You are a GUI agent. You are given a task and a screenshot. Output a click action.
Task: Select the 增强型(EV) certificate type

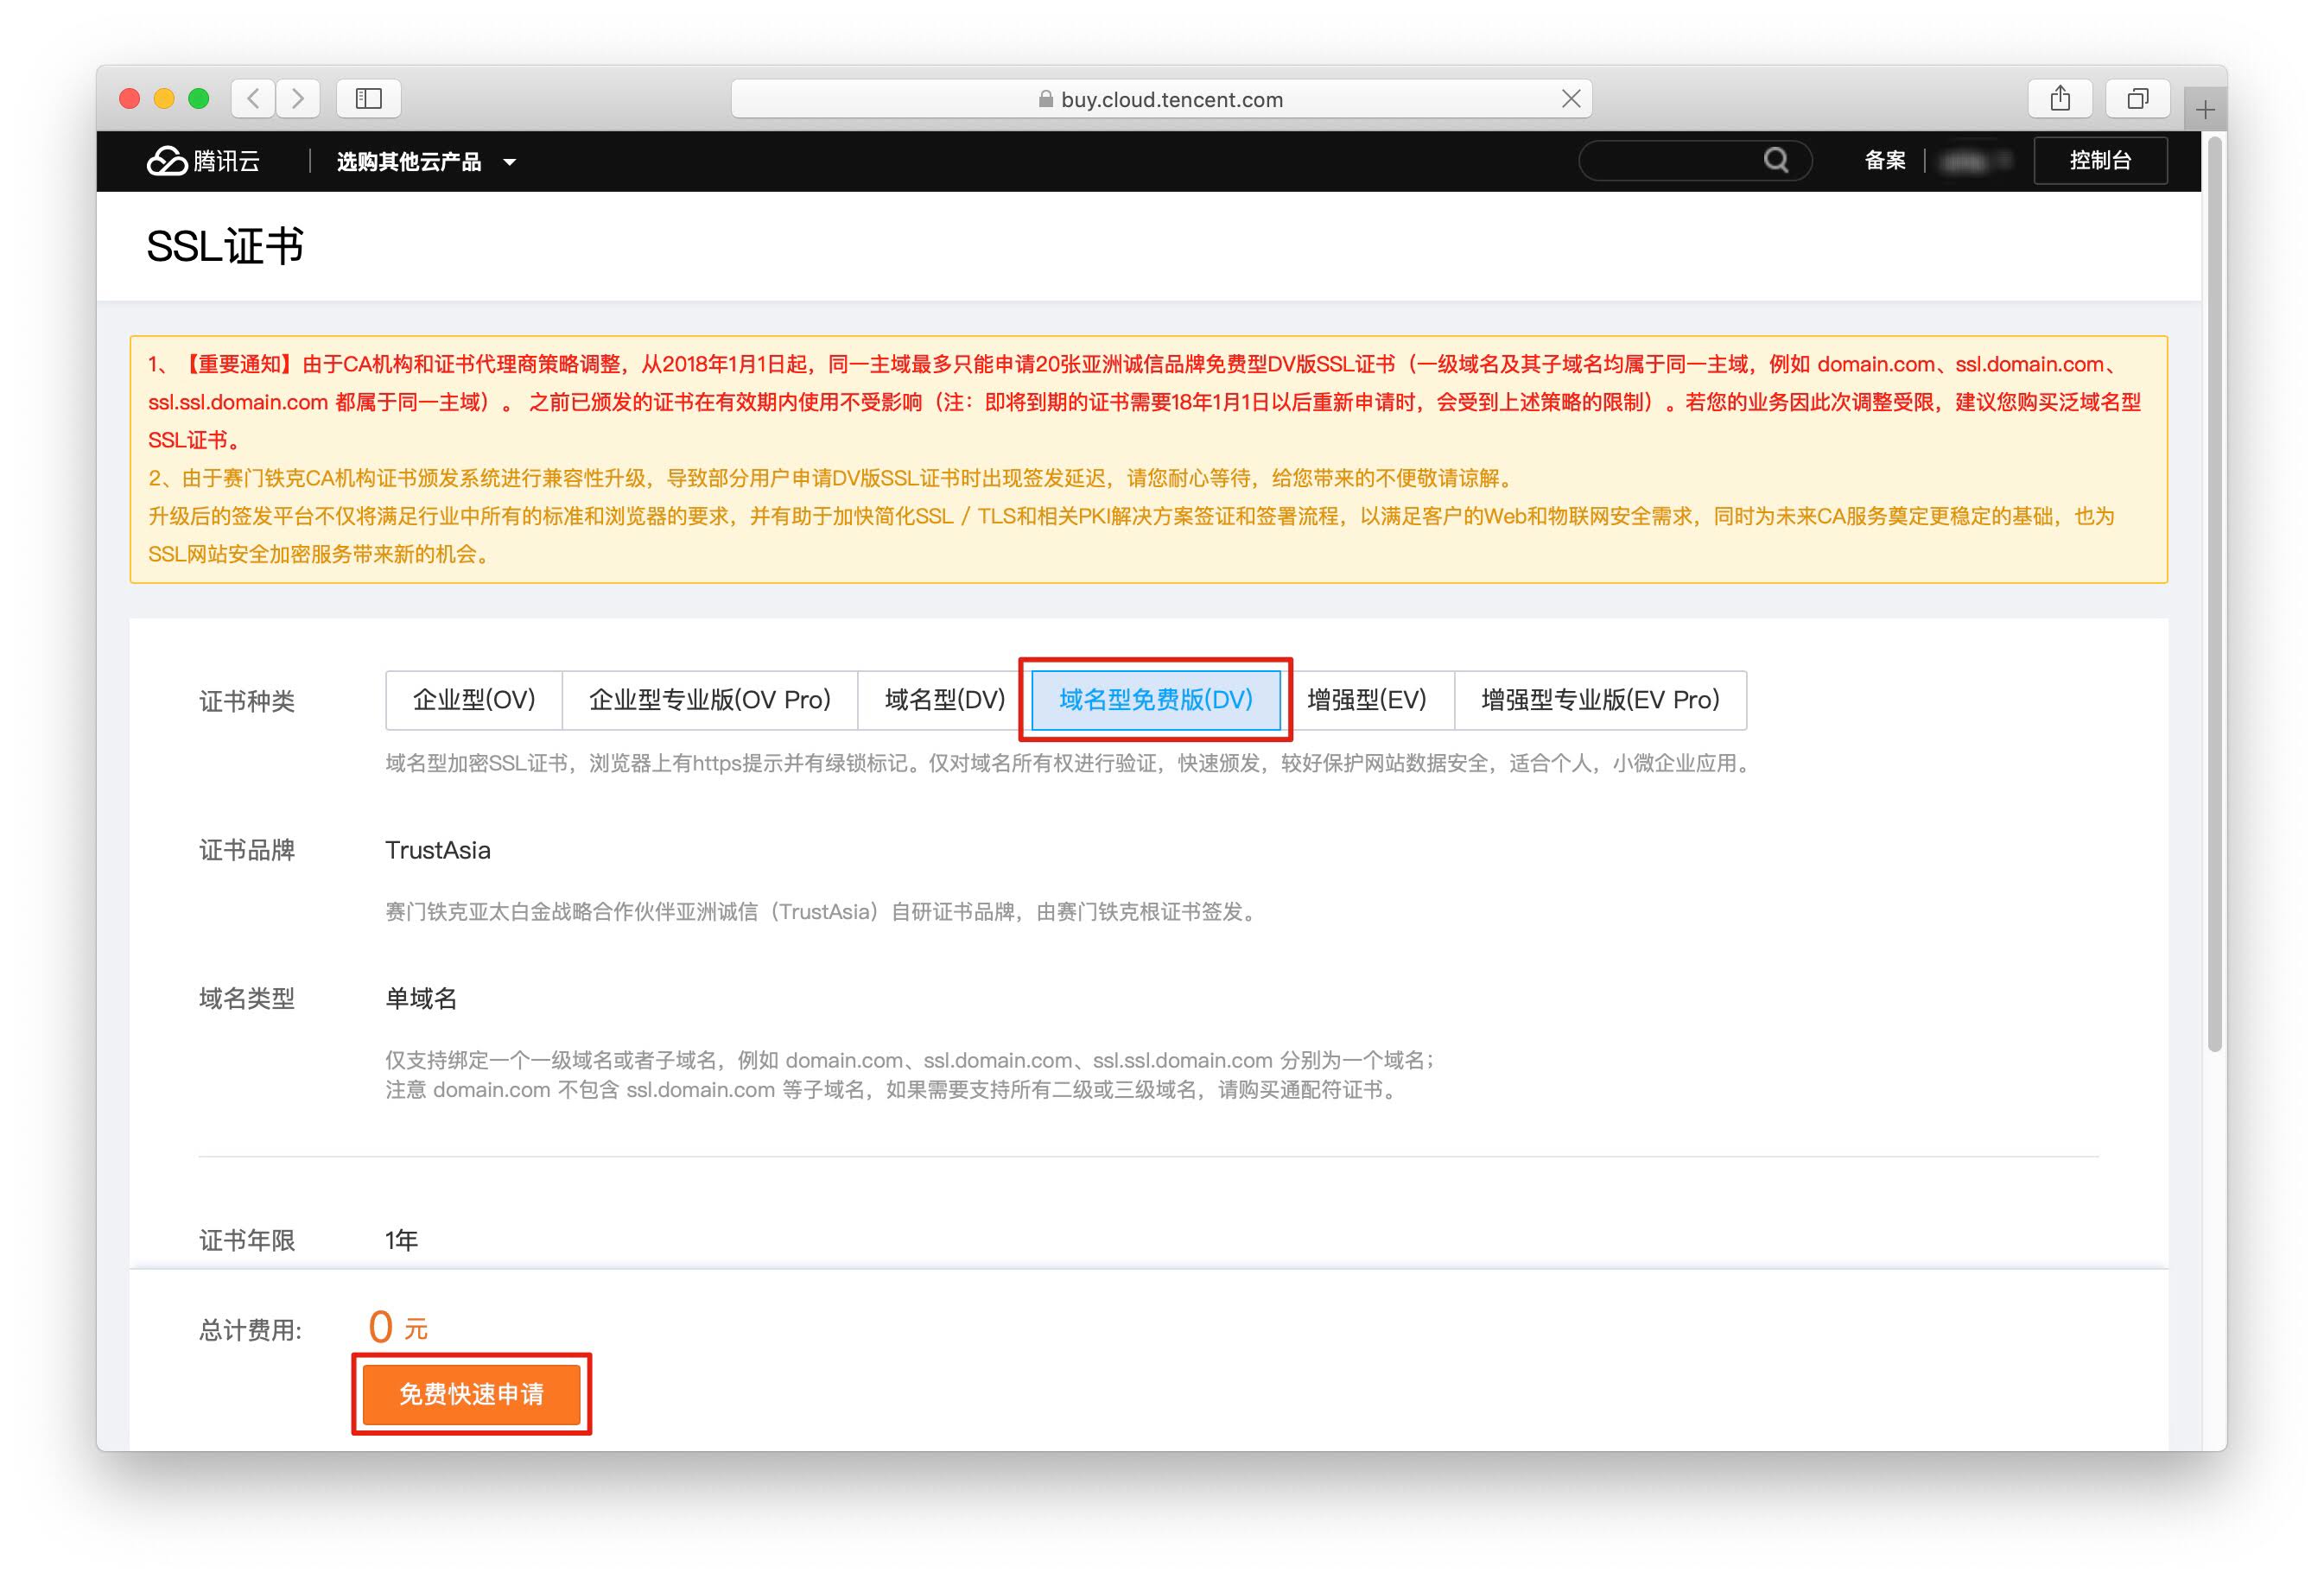tap(1367, 700)
